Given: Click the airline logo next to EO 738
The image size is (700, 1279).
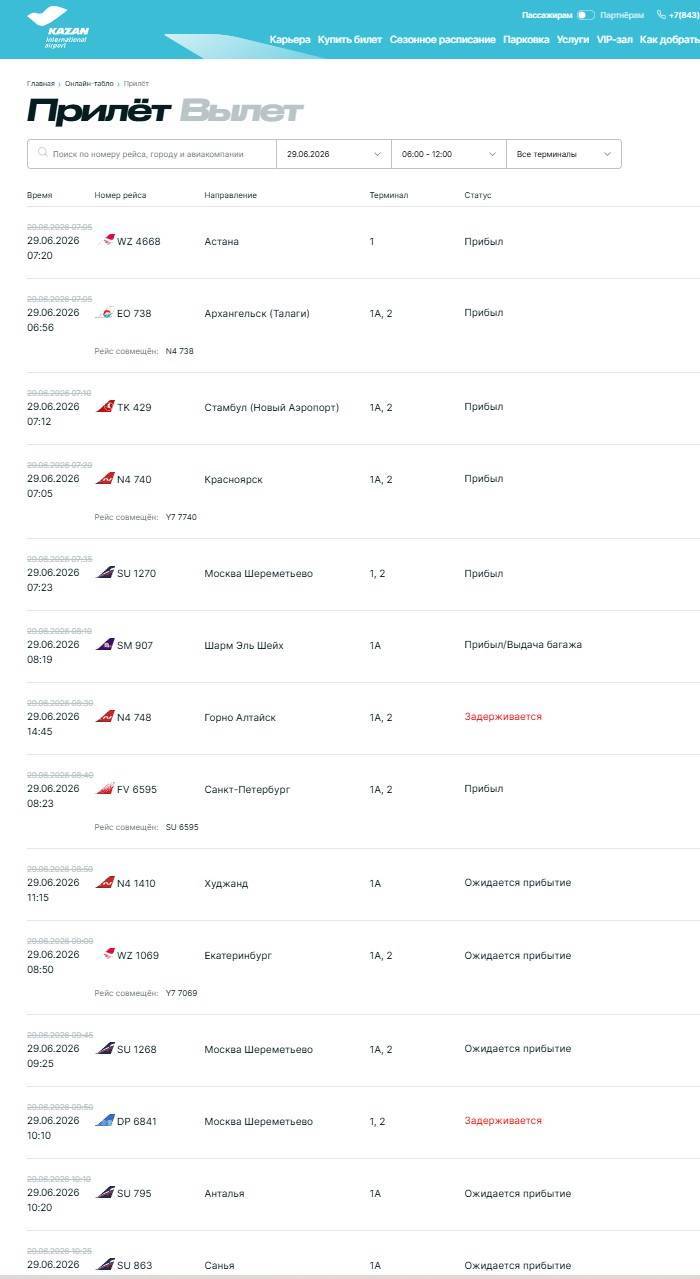Looking at the screenshot, I should tap(105, 313).
